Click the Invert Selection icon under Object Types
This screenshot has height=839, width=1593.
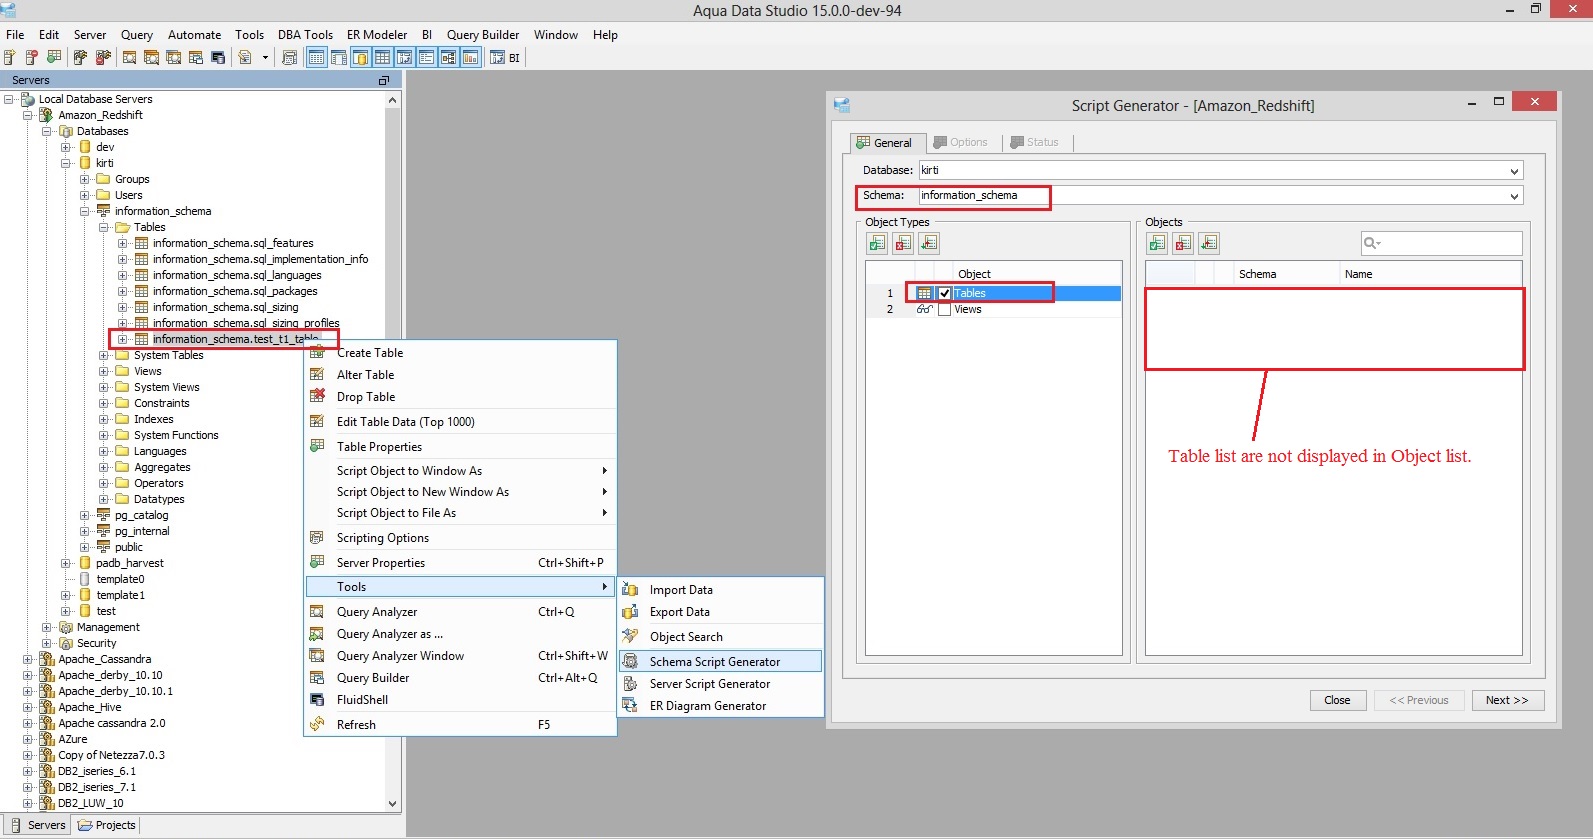pyautogui.click(x=929, y=243)
